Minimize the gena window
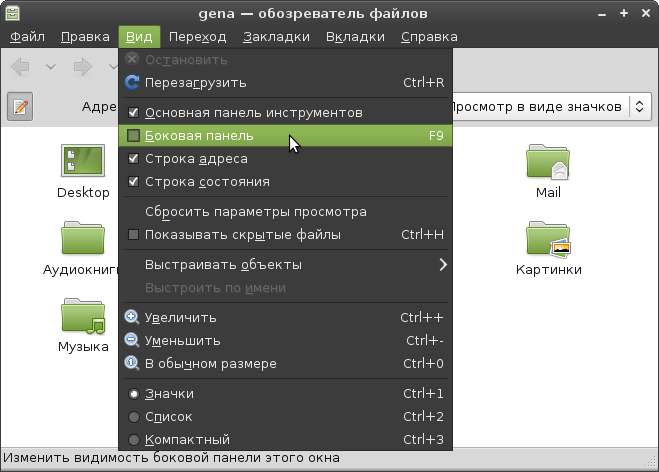659x472 pixels. tap(602, 14)
